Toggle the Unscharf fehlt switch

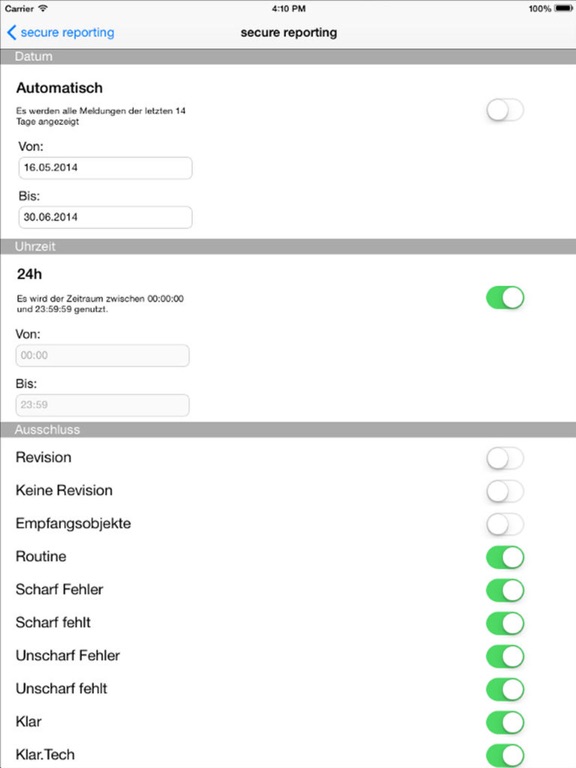tap(505, 689)
